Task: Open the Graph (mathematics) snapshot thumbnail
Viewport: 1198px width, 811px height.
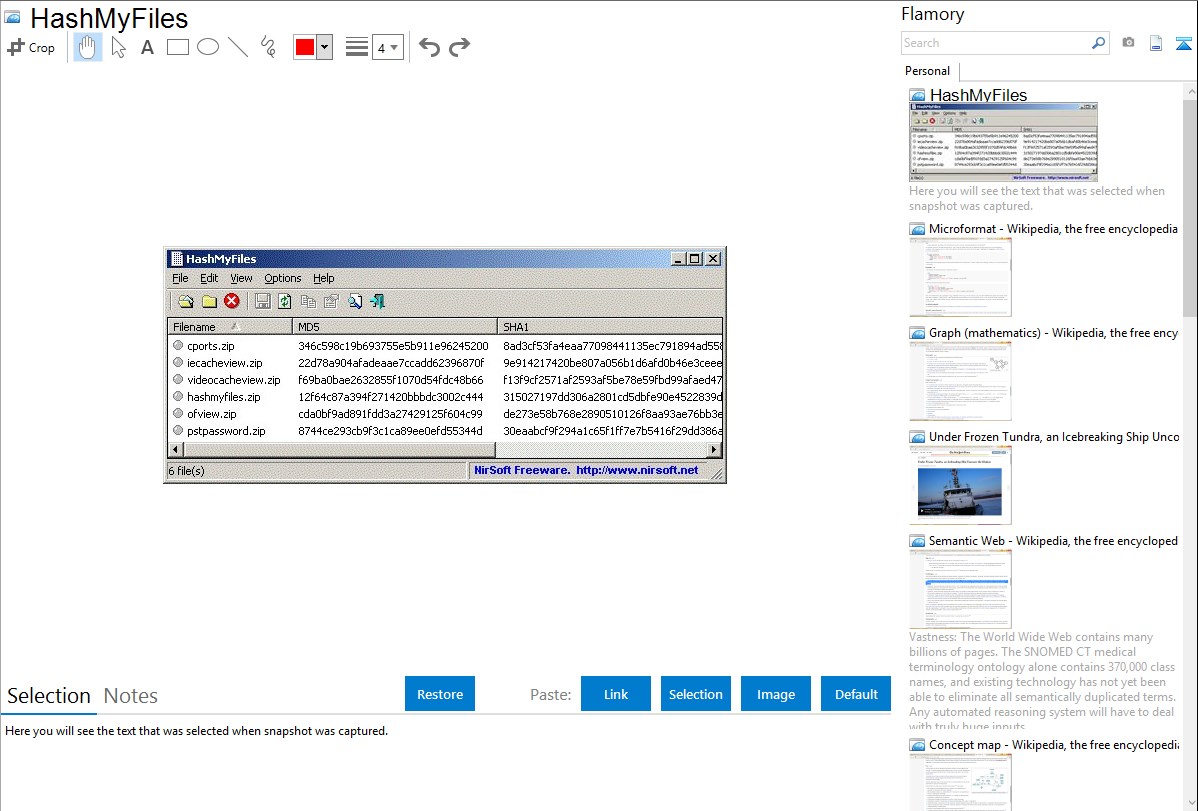Action: click(960, 381)
